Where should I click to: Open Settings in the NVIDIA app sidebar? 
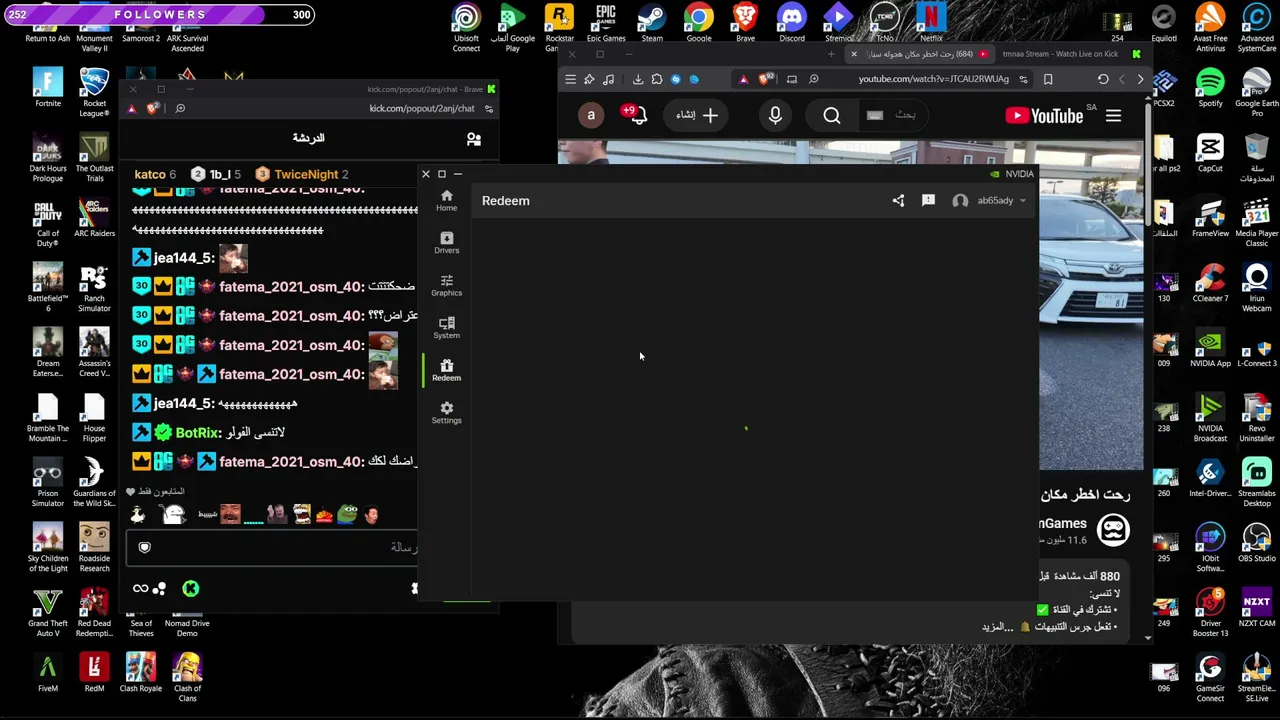(446, 412)
